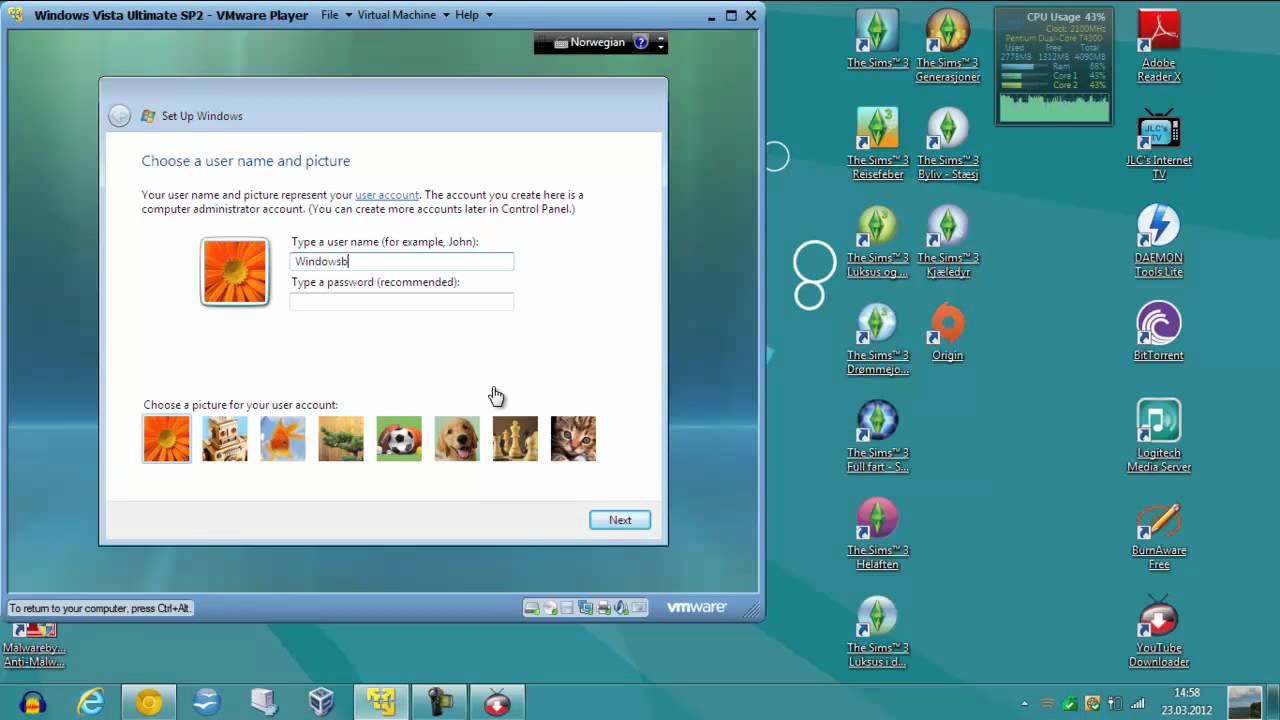
Task: Click the VMware network adapter status icon
Action: [586, 608]
